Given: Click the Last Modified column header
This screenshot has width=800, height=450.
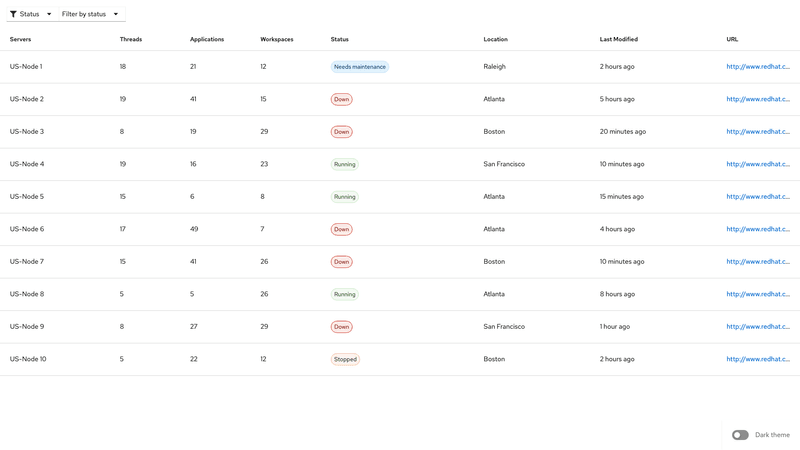Looking at the screenshot, I should (x=618, y=39).
